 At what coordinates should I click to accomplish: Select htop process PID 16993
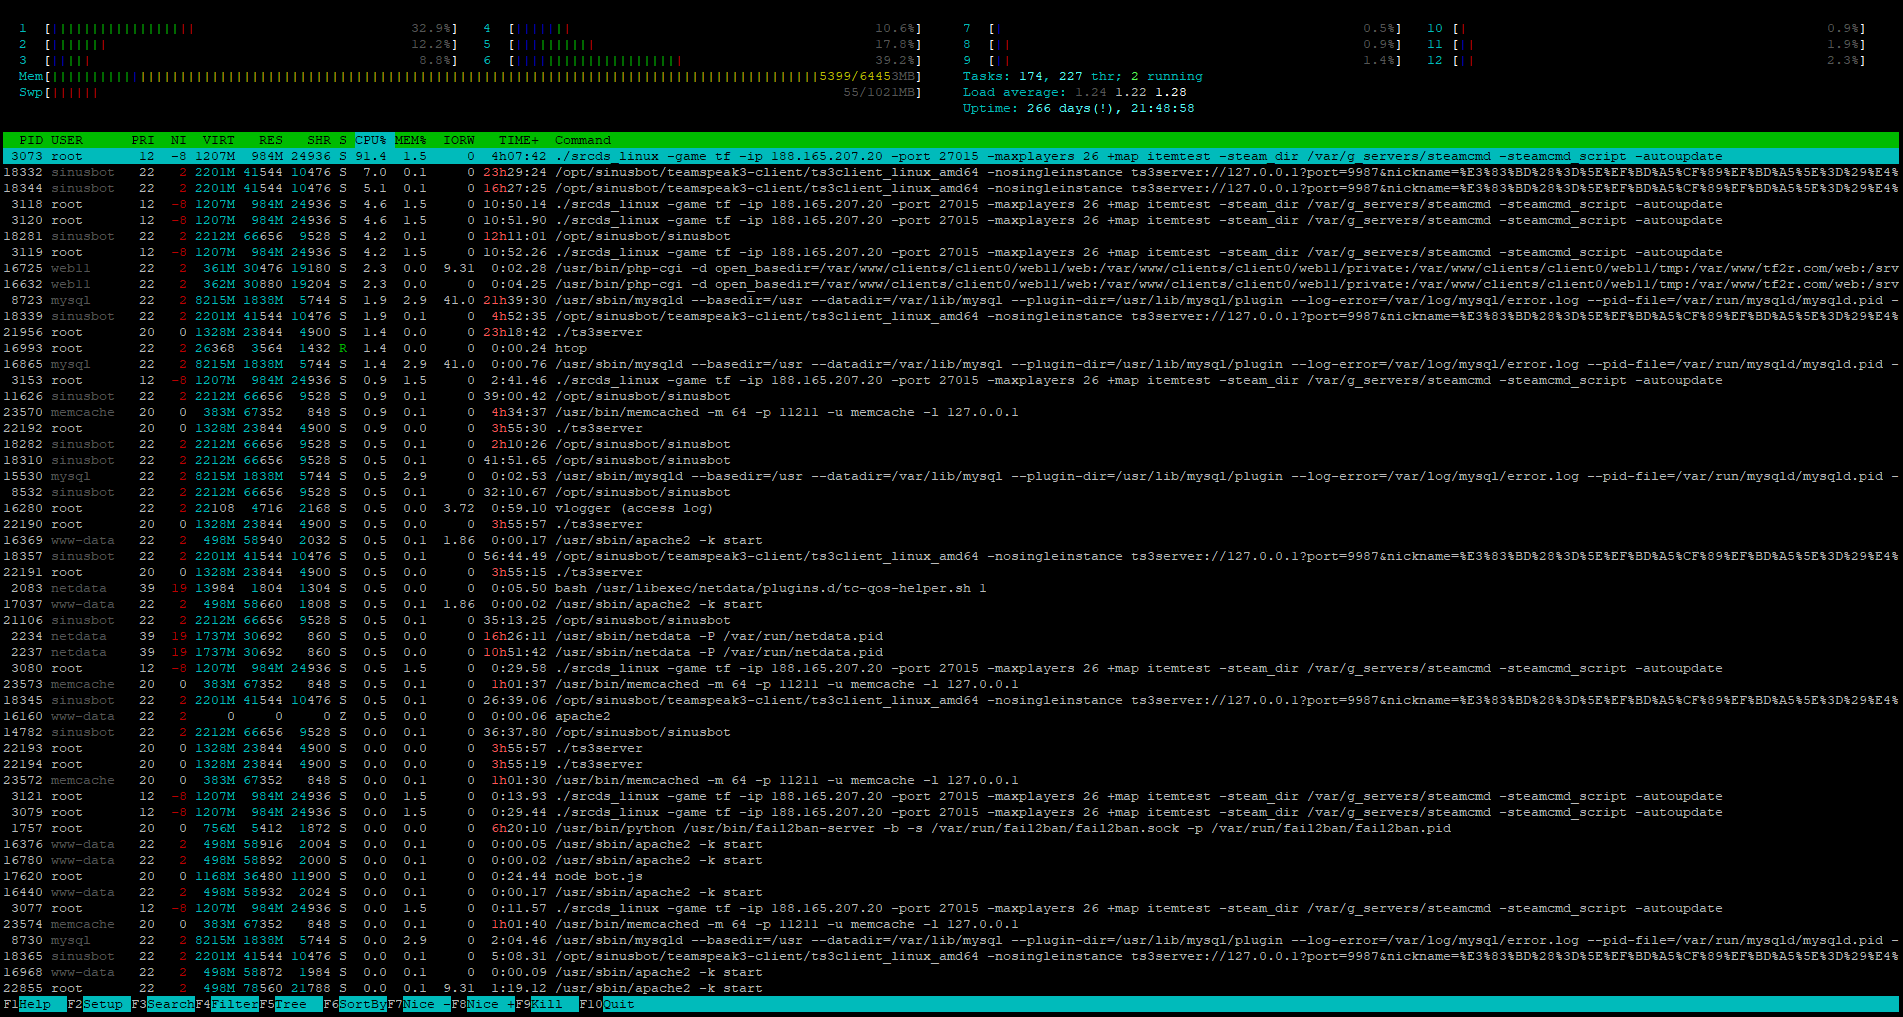pos(951,348)
